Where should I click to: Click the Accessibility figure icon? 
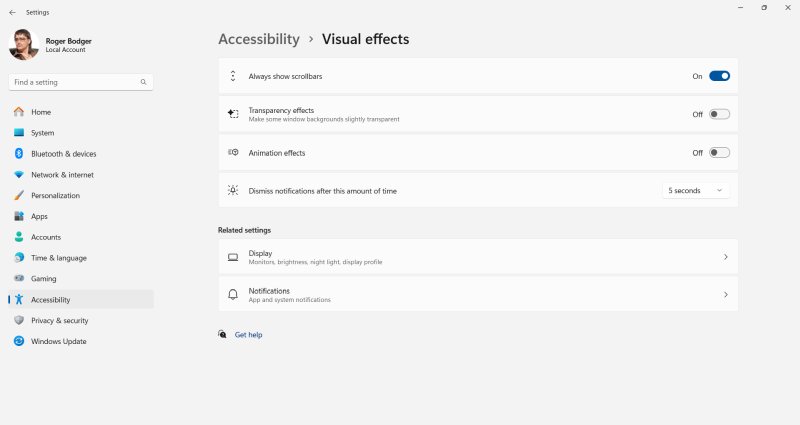[x=19, y=299]
